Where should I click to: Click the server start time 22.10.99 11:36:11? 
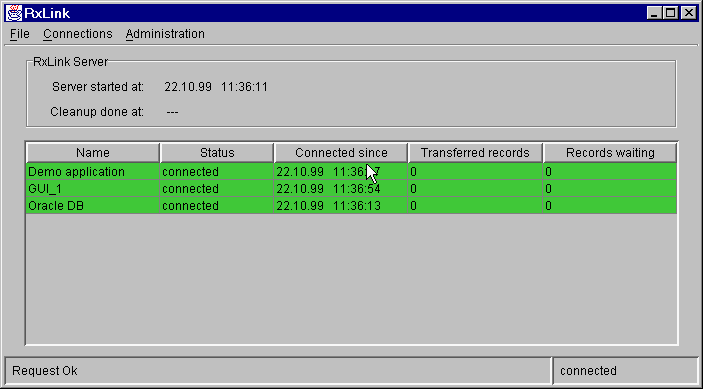[x=216, y=87]
